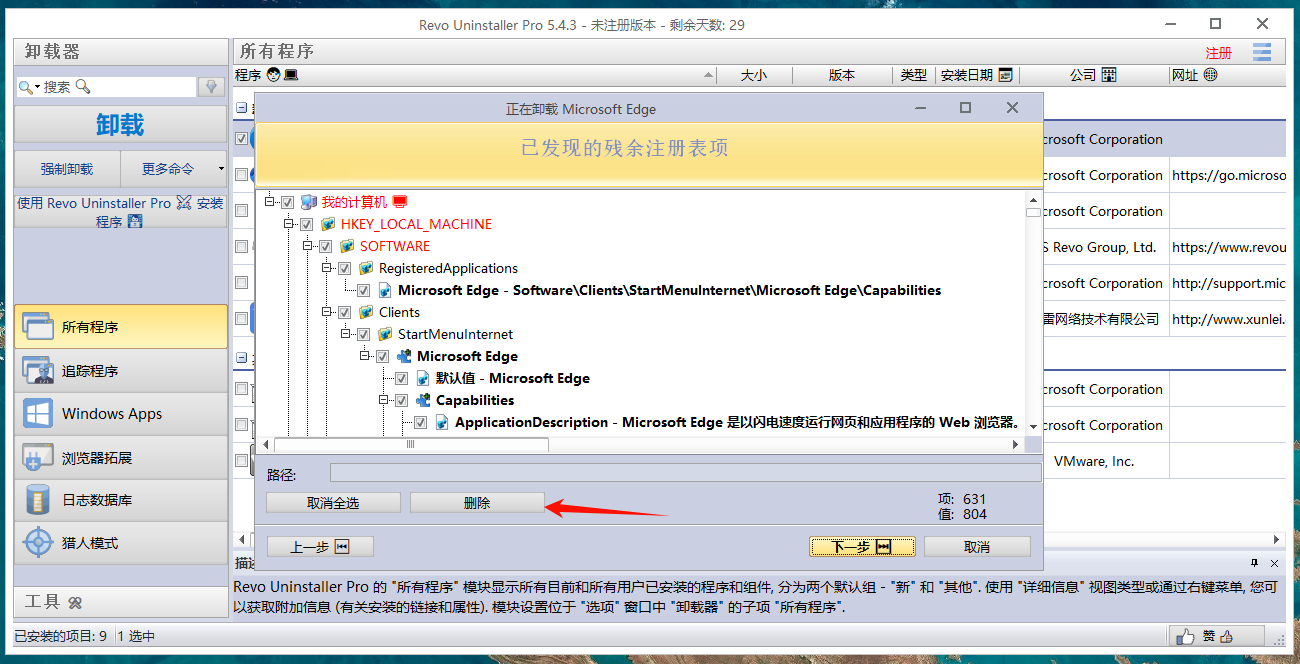Viewport: 1300px width, 664px height.
Task: Click the hamburger menu icon beside 注册
Action: click(x=1262, y=53)
